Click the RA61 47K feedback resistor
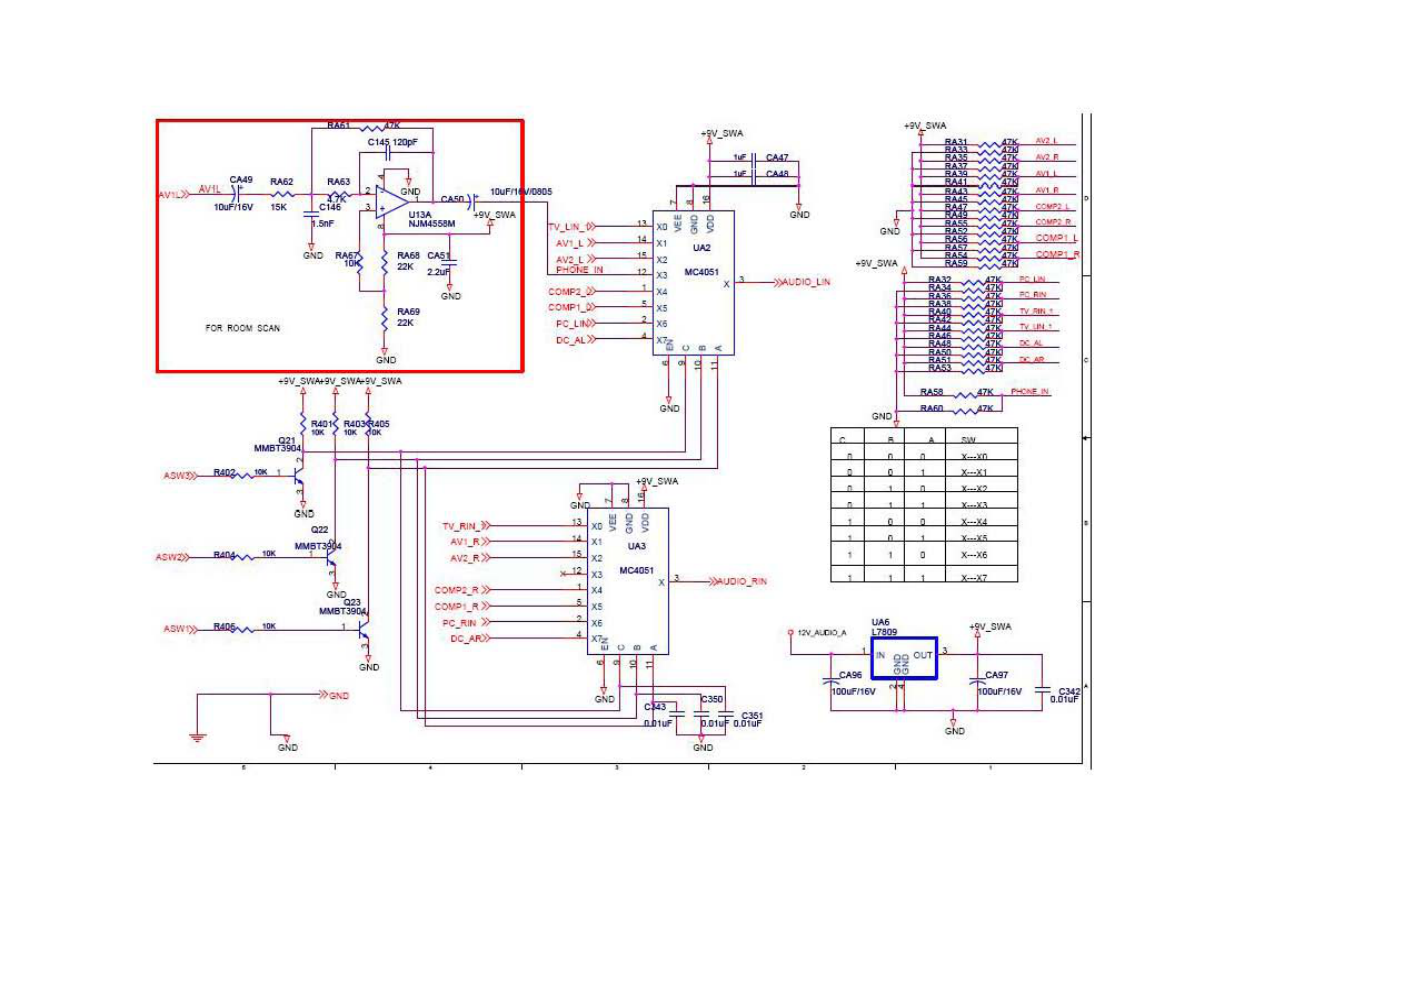 click(370, 127)
